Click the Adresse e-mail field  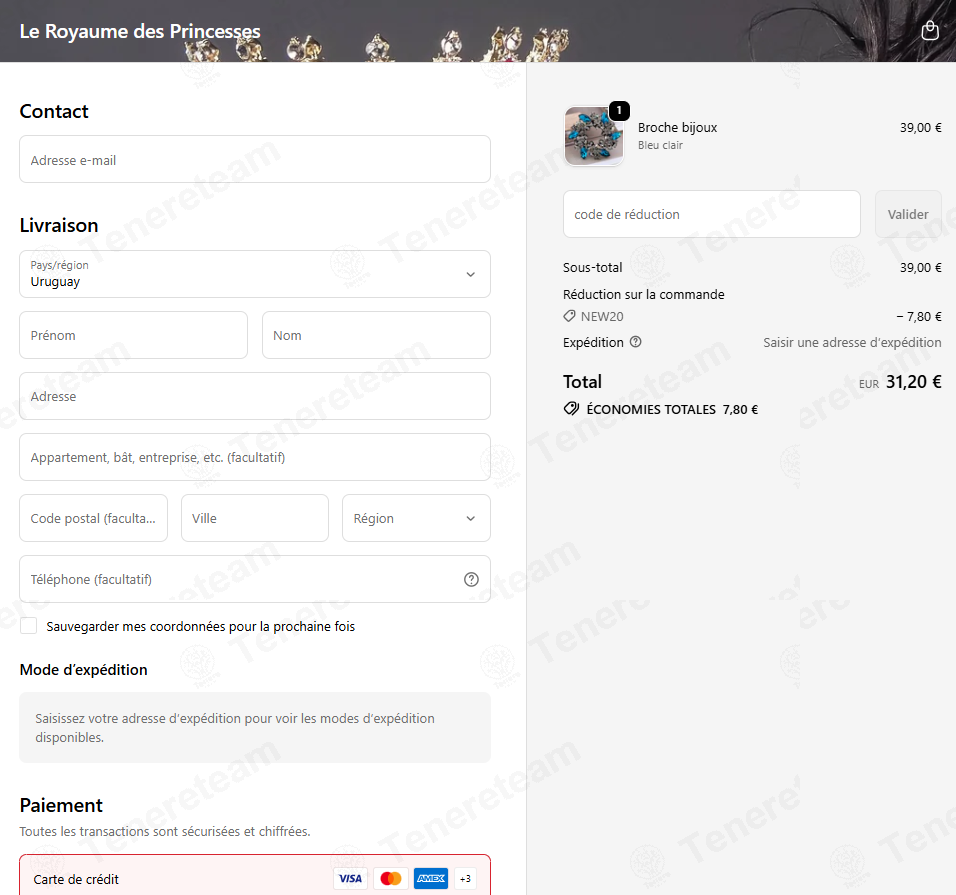pos(255,159)
